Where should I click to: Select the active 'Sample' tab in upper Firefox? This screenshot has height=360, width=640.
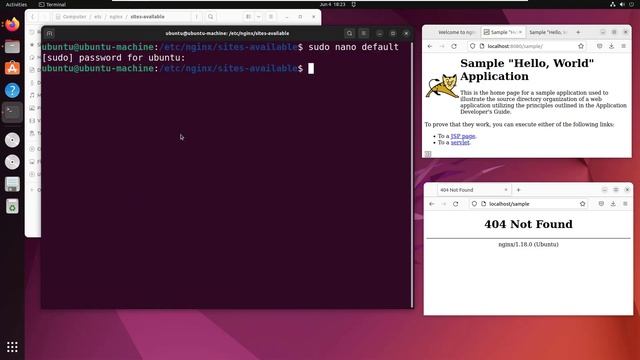(501, 32)
